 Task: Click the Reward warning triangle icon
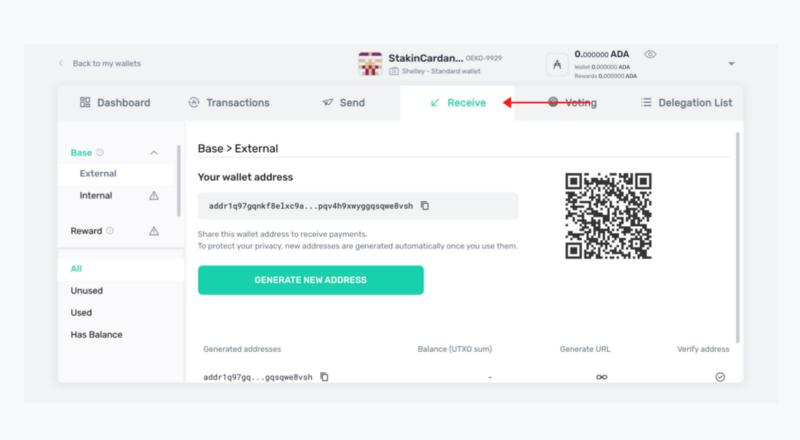[154, 231]
